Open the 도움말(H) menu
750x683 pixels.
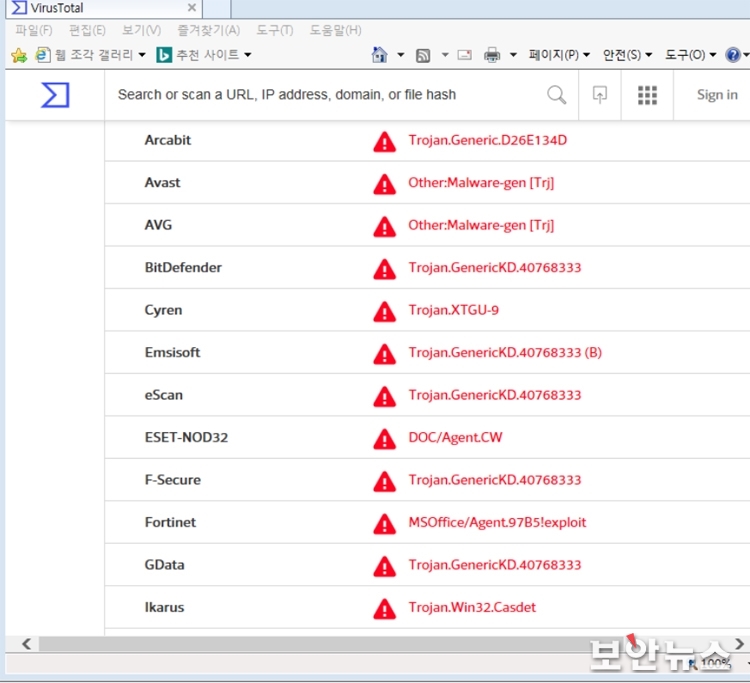click(x=335, y=30)
